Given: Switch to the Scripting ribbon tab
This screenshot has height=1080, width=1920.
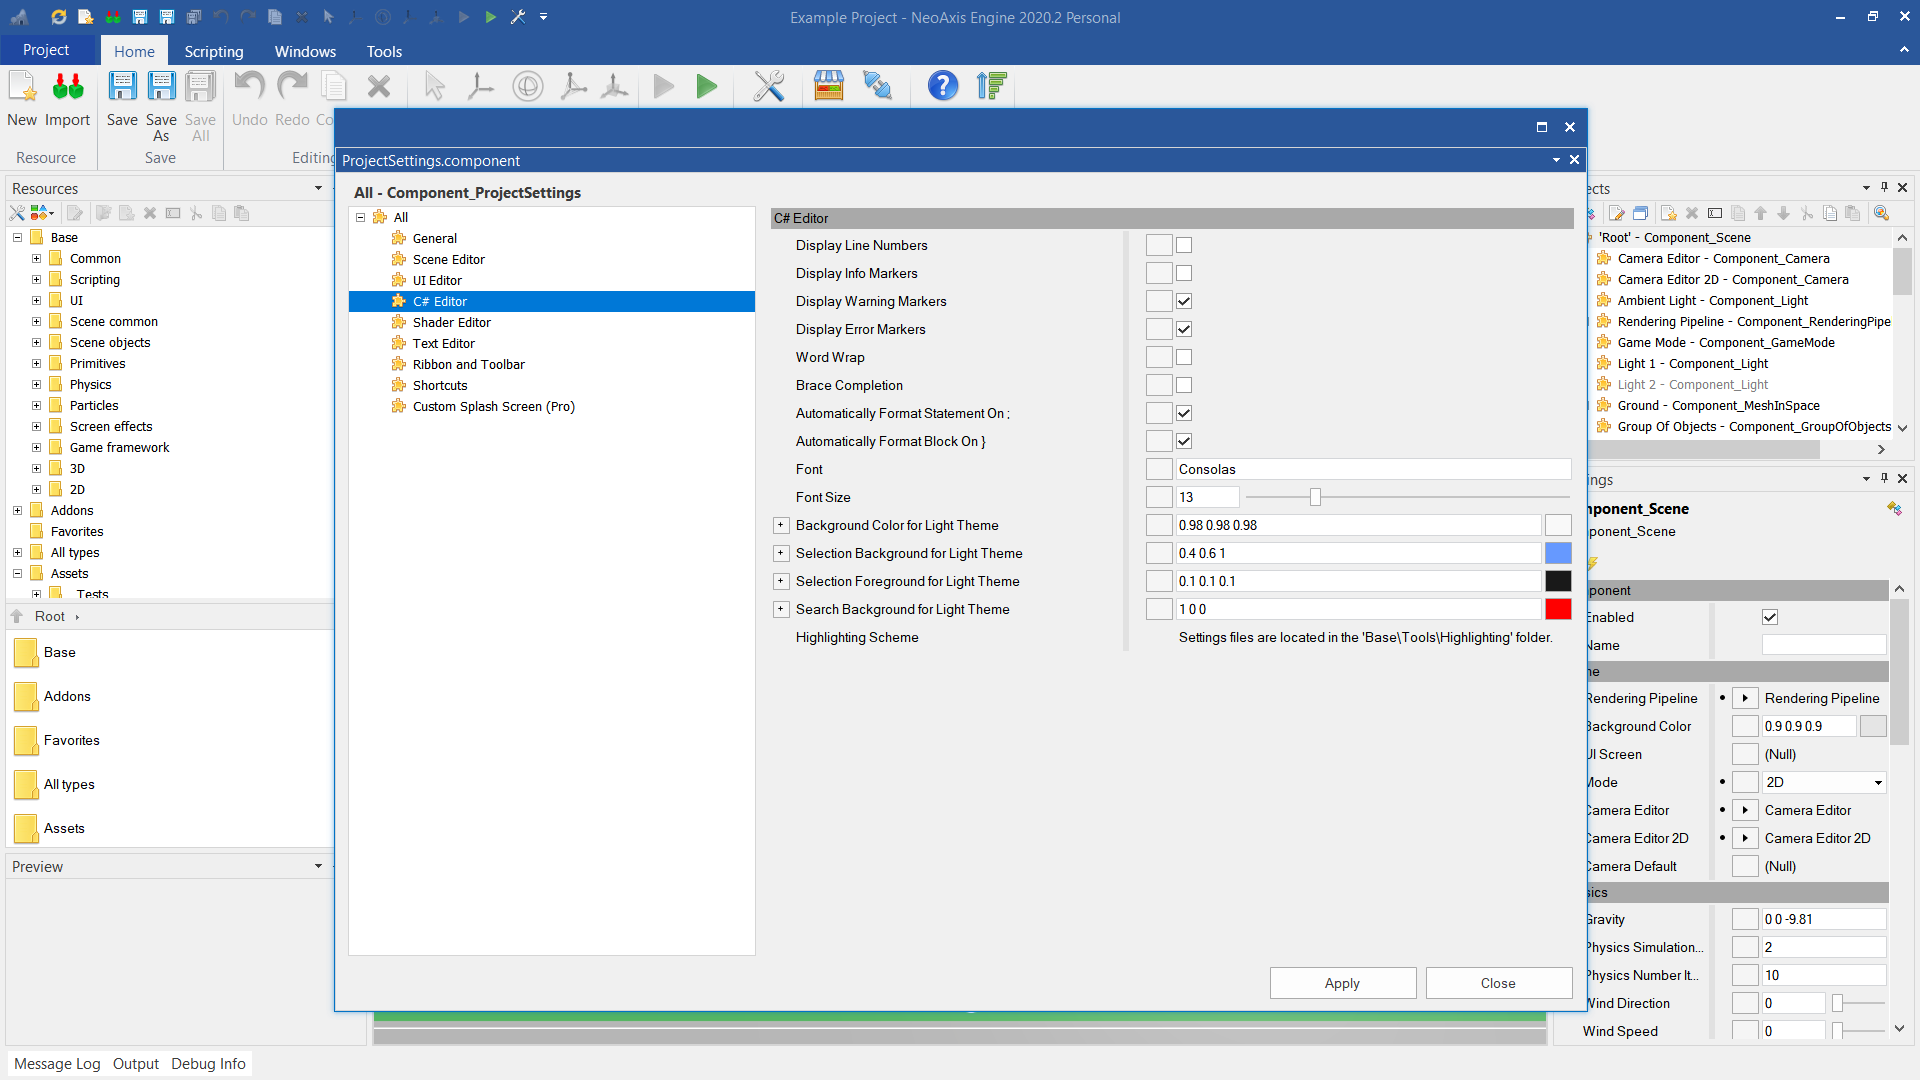Looking at the screenshot, I should click(213, 51).
